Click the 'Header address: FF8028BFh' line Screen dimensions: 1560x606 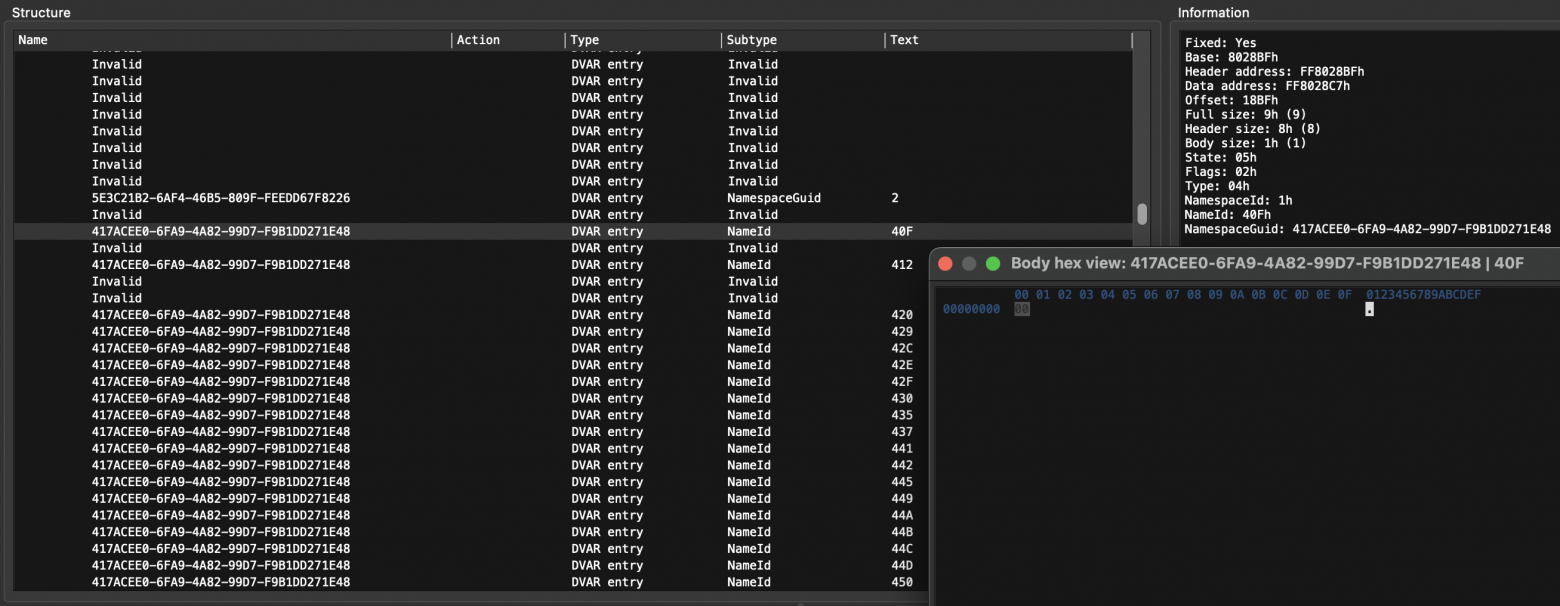tap(1274, 72)
